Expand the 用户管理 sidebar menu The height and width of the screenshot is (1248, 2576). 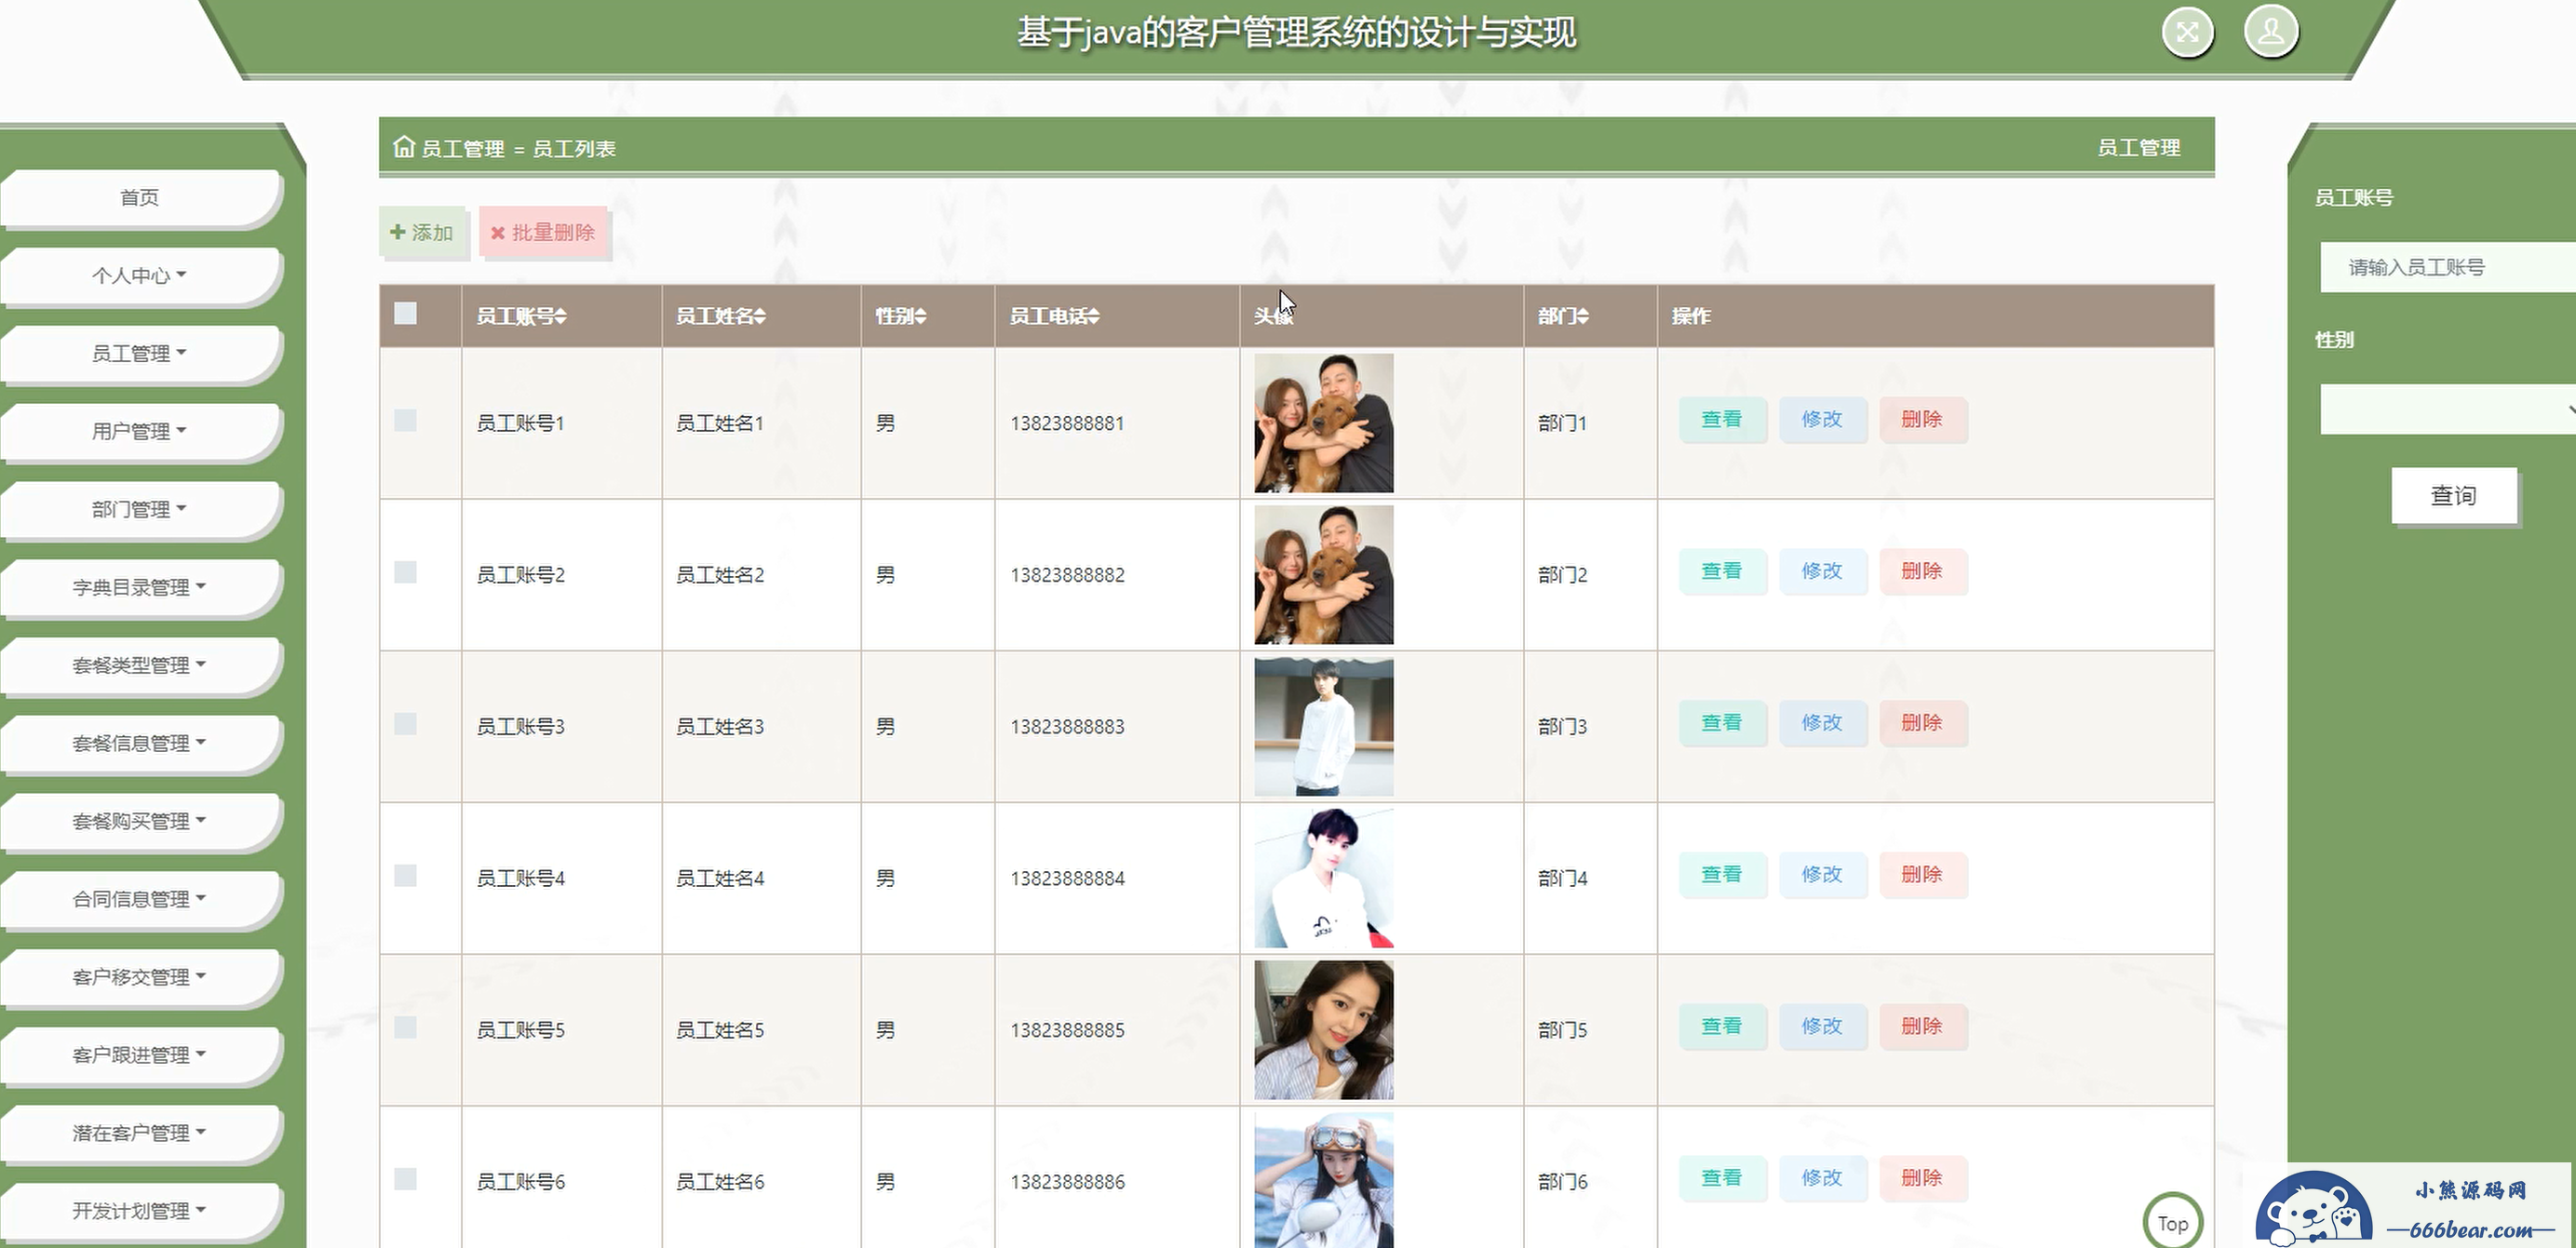[140, 431]
